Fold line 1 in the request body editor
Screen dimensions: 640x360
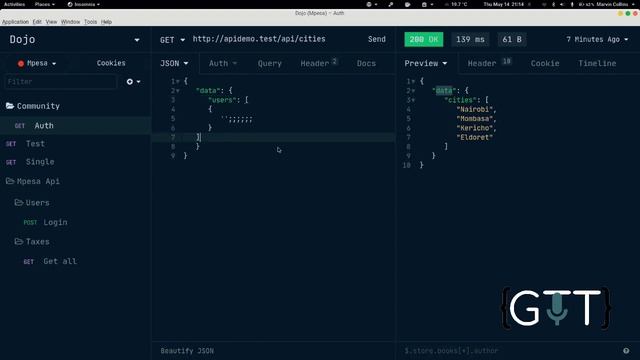(178, 82)
